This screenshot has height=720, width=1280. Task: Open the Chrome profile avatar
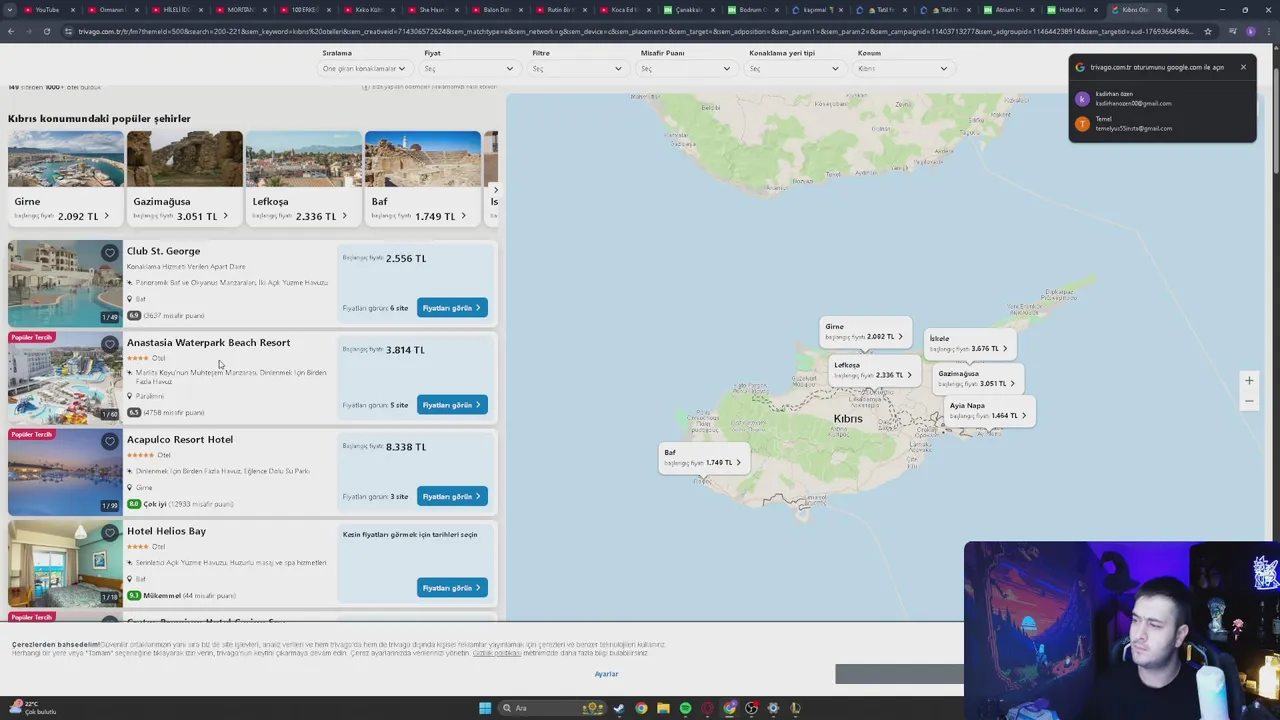click(1251, 31)
